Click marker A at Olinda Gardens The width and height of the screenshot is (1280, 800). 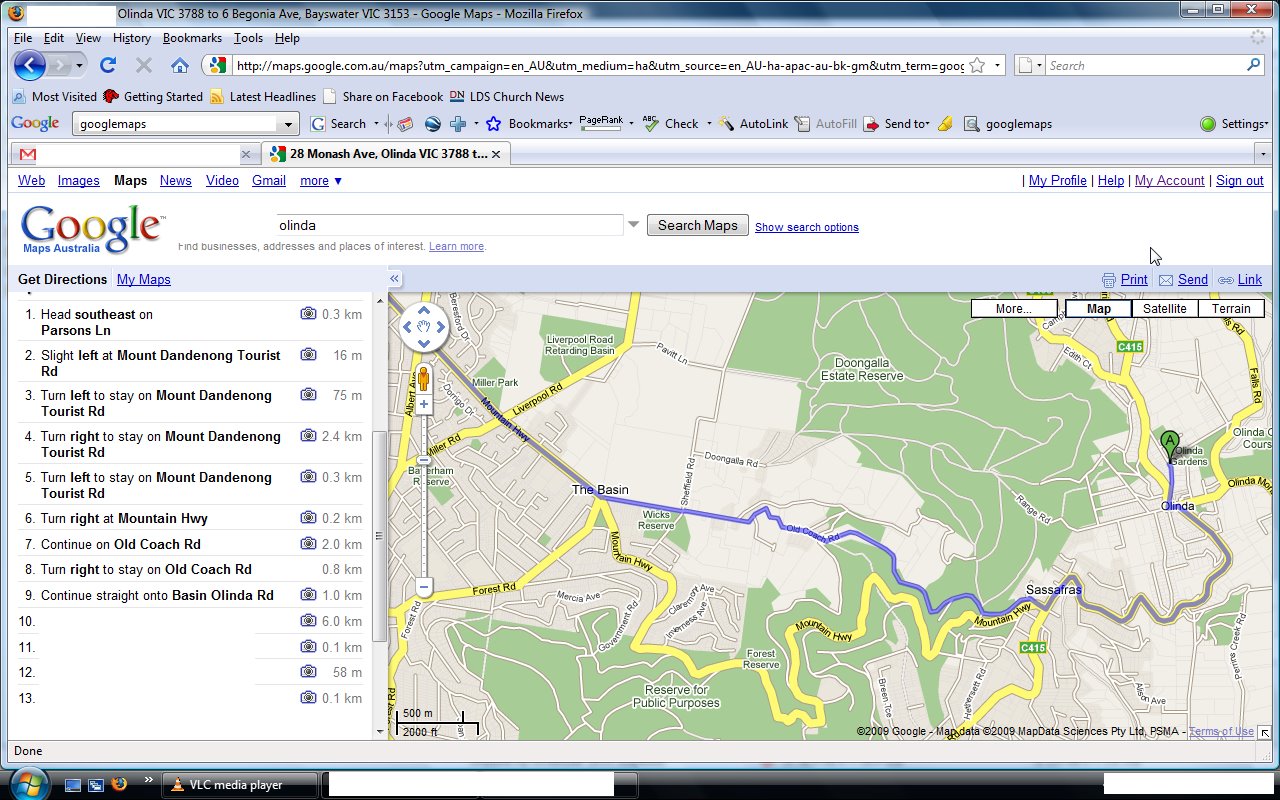point(1170,445)
